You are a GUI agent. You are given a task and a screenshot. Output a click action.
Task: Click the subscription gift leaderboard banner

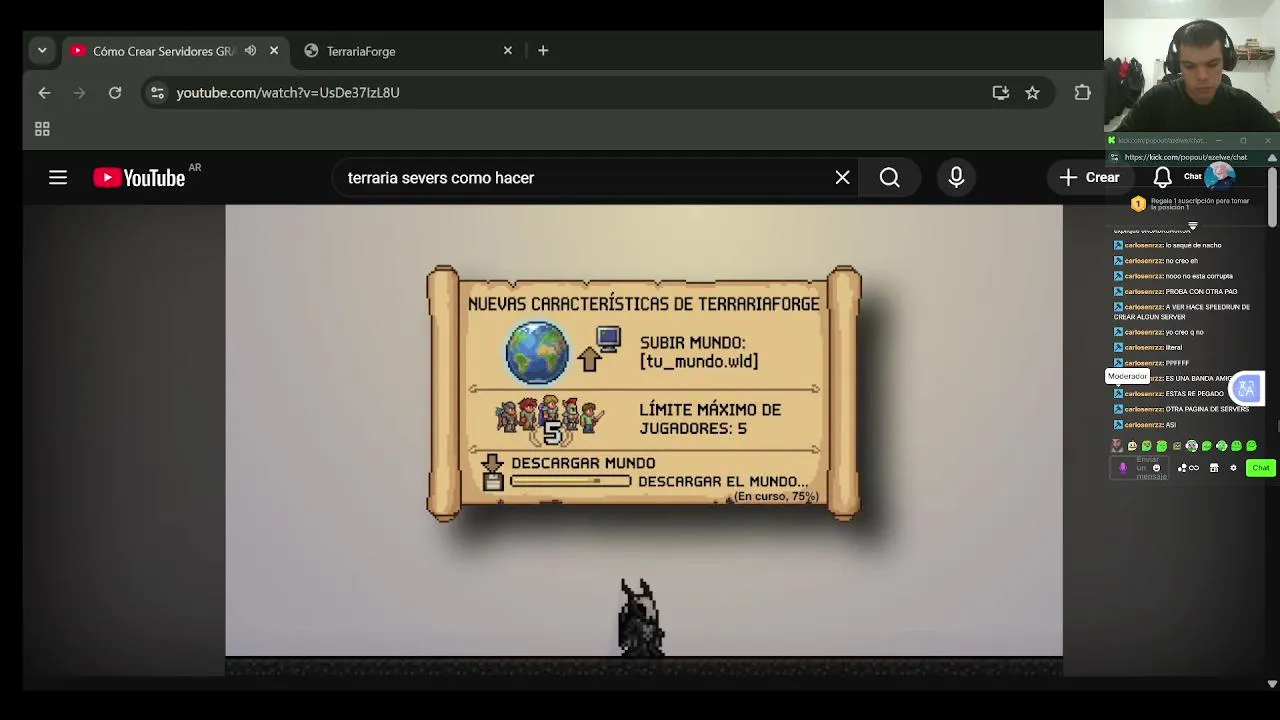point(1190,204)
